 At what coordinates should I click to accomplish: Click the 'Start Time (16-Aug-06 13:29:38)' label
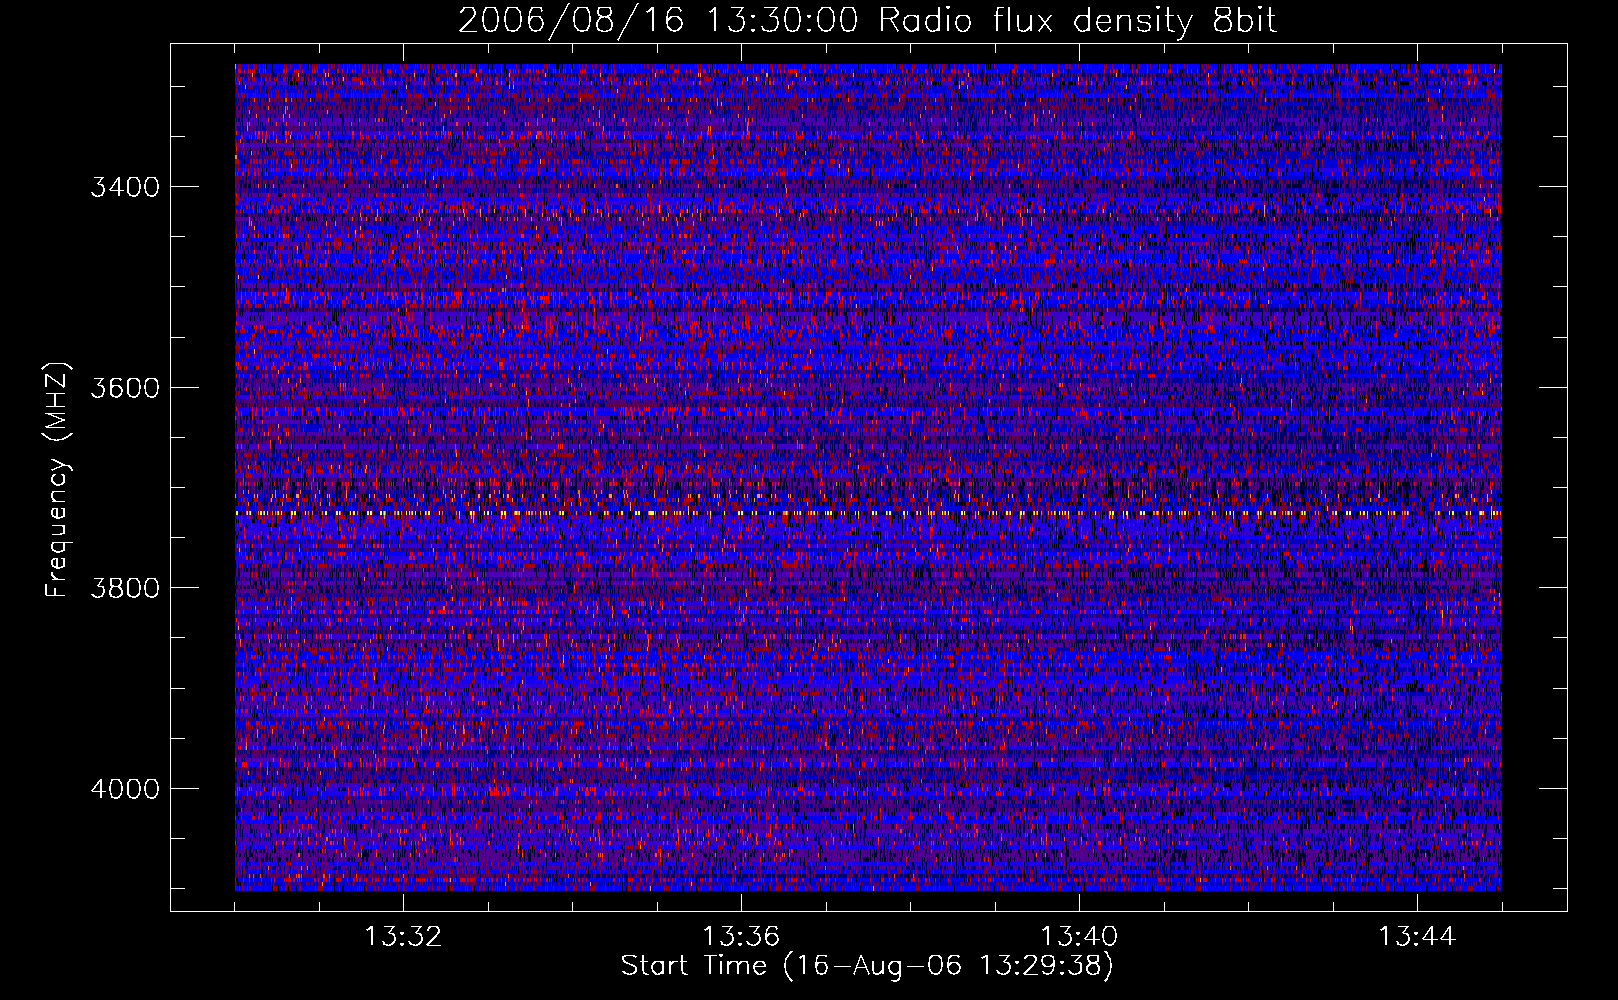click(x=867, y=966)
